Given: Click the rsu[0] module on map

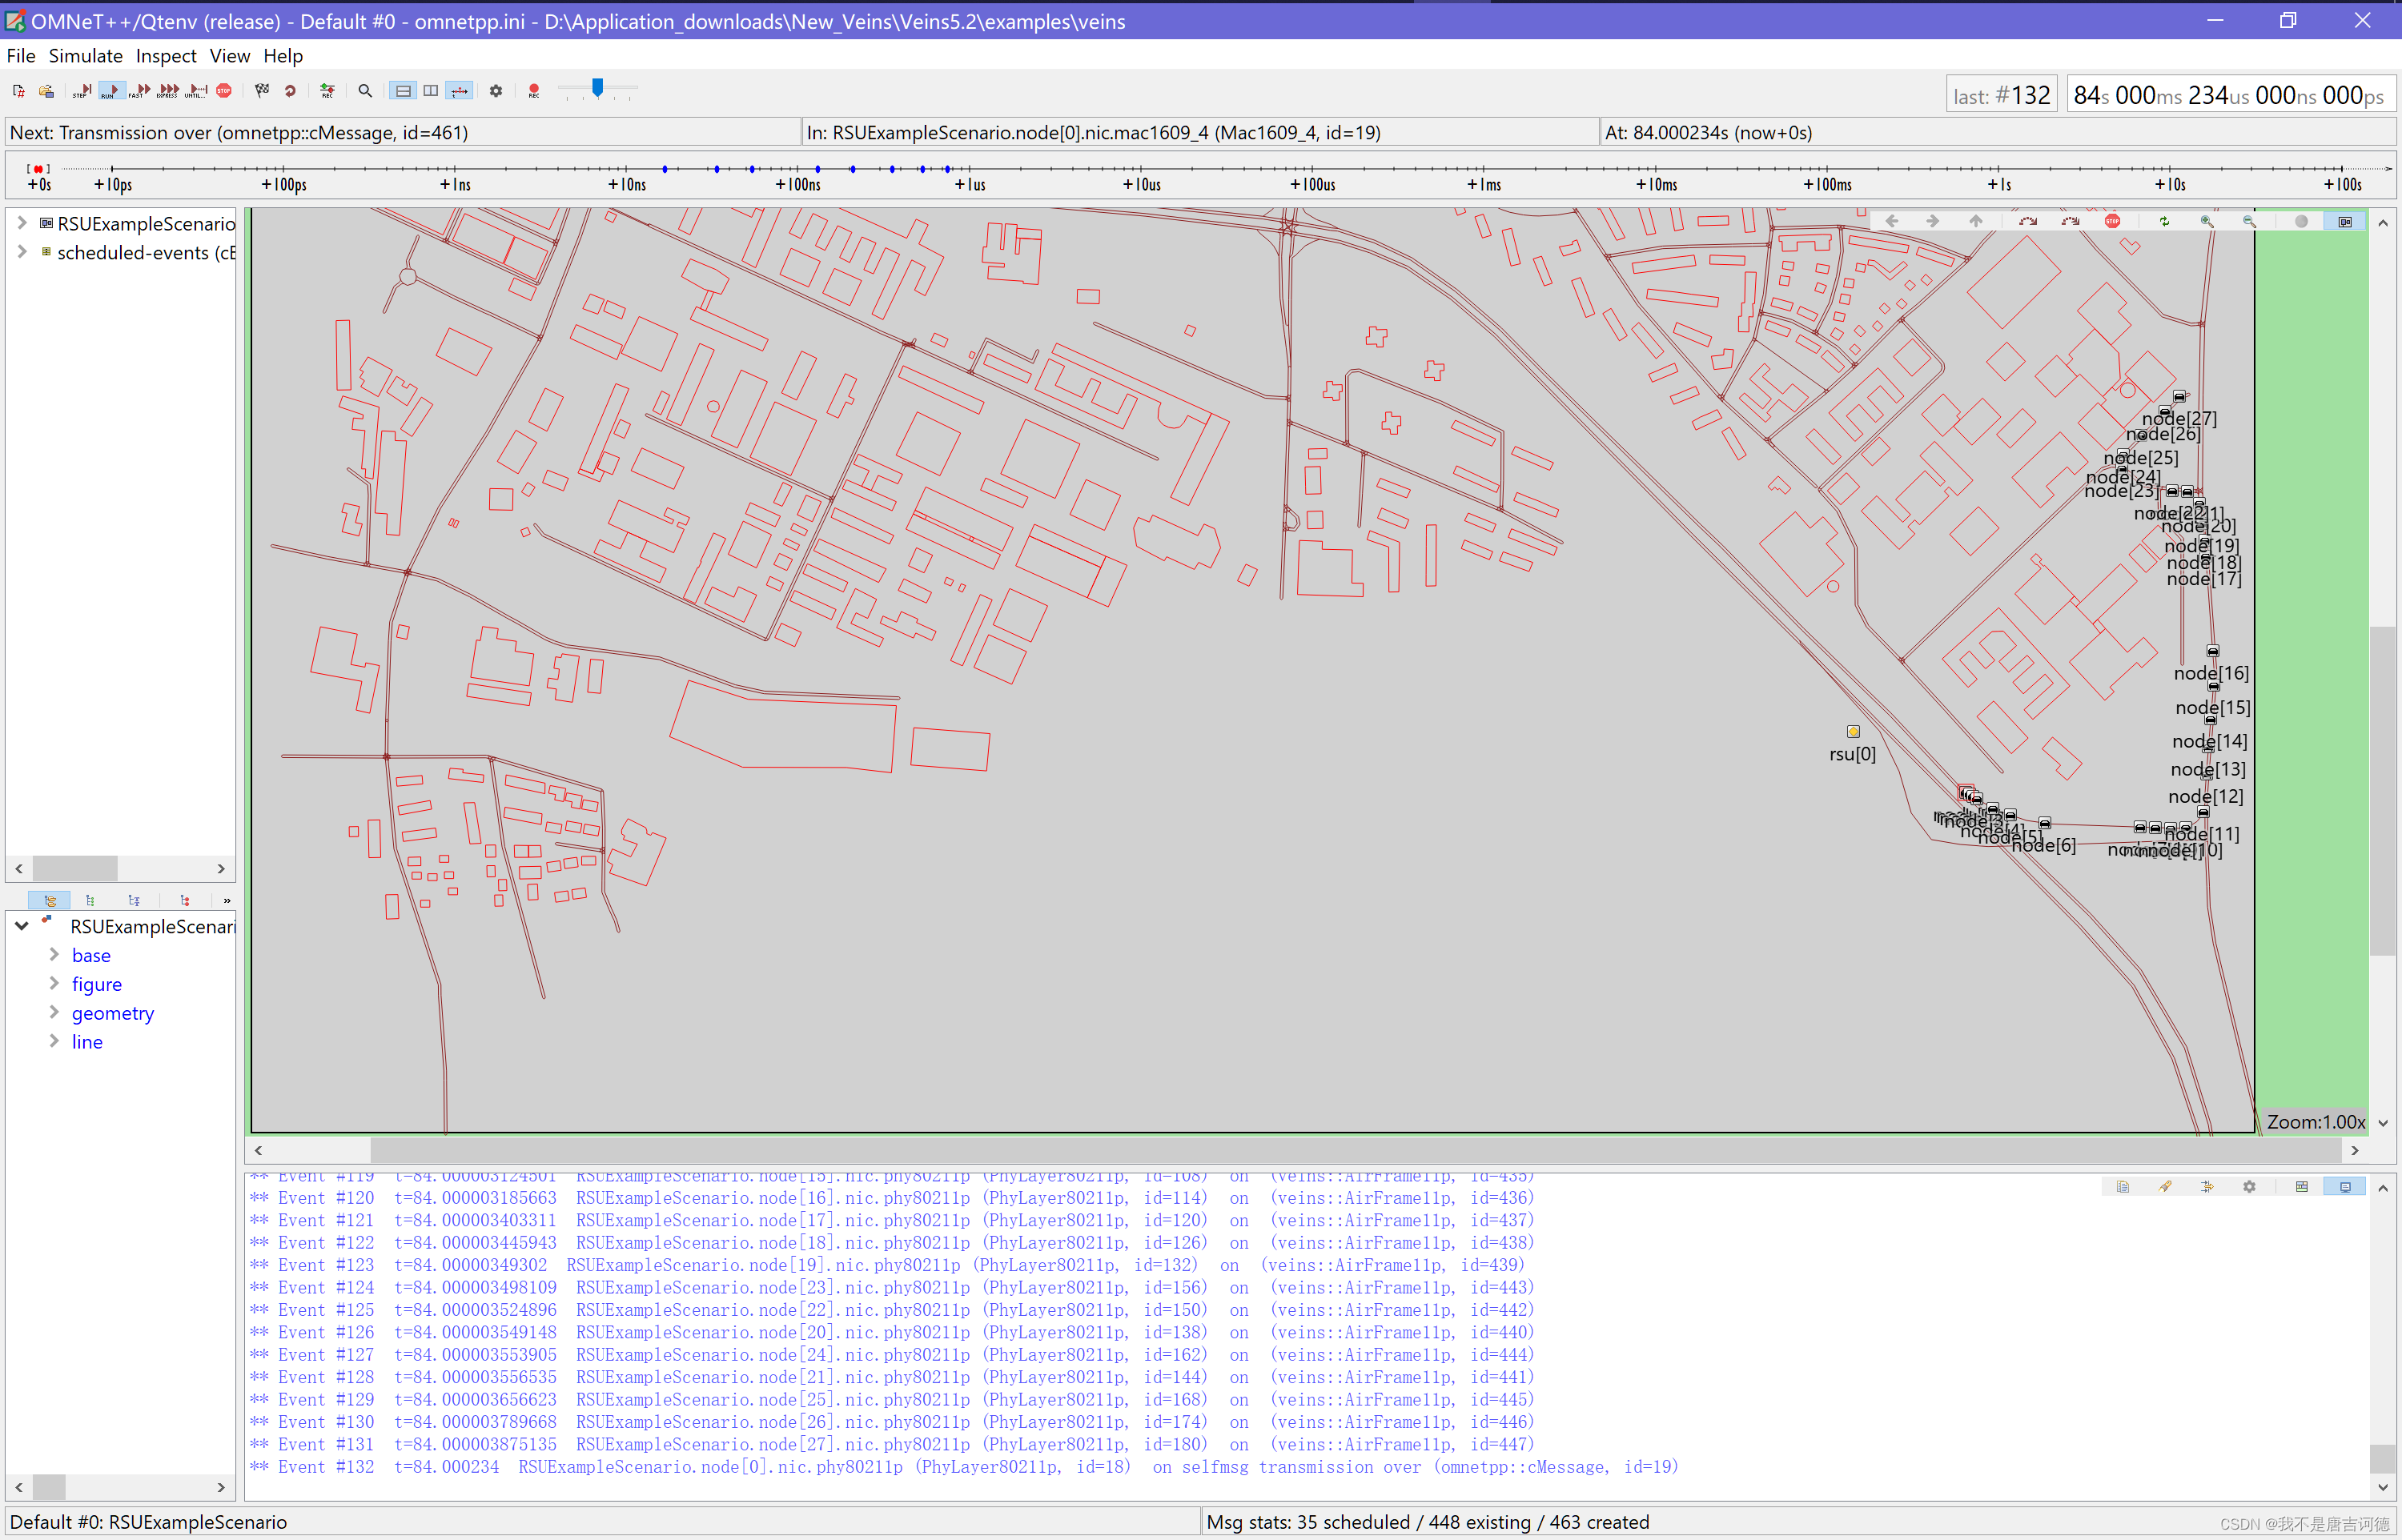Looking at the screenshot, I should coord(1852,732).
